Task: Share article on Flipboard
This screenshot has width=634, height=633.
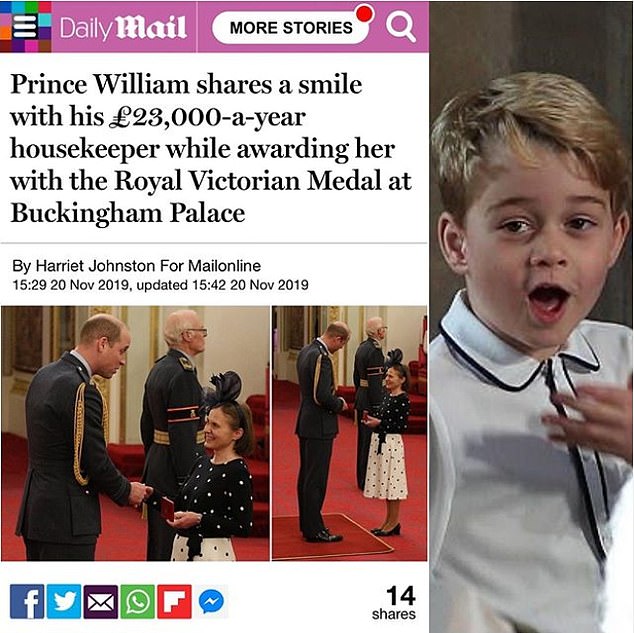Action: pyautogui.click(x=174, y=601)
